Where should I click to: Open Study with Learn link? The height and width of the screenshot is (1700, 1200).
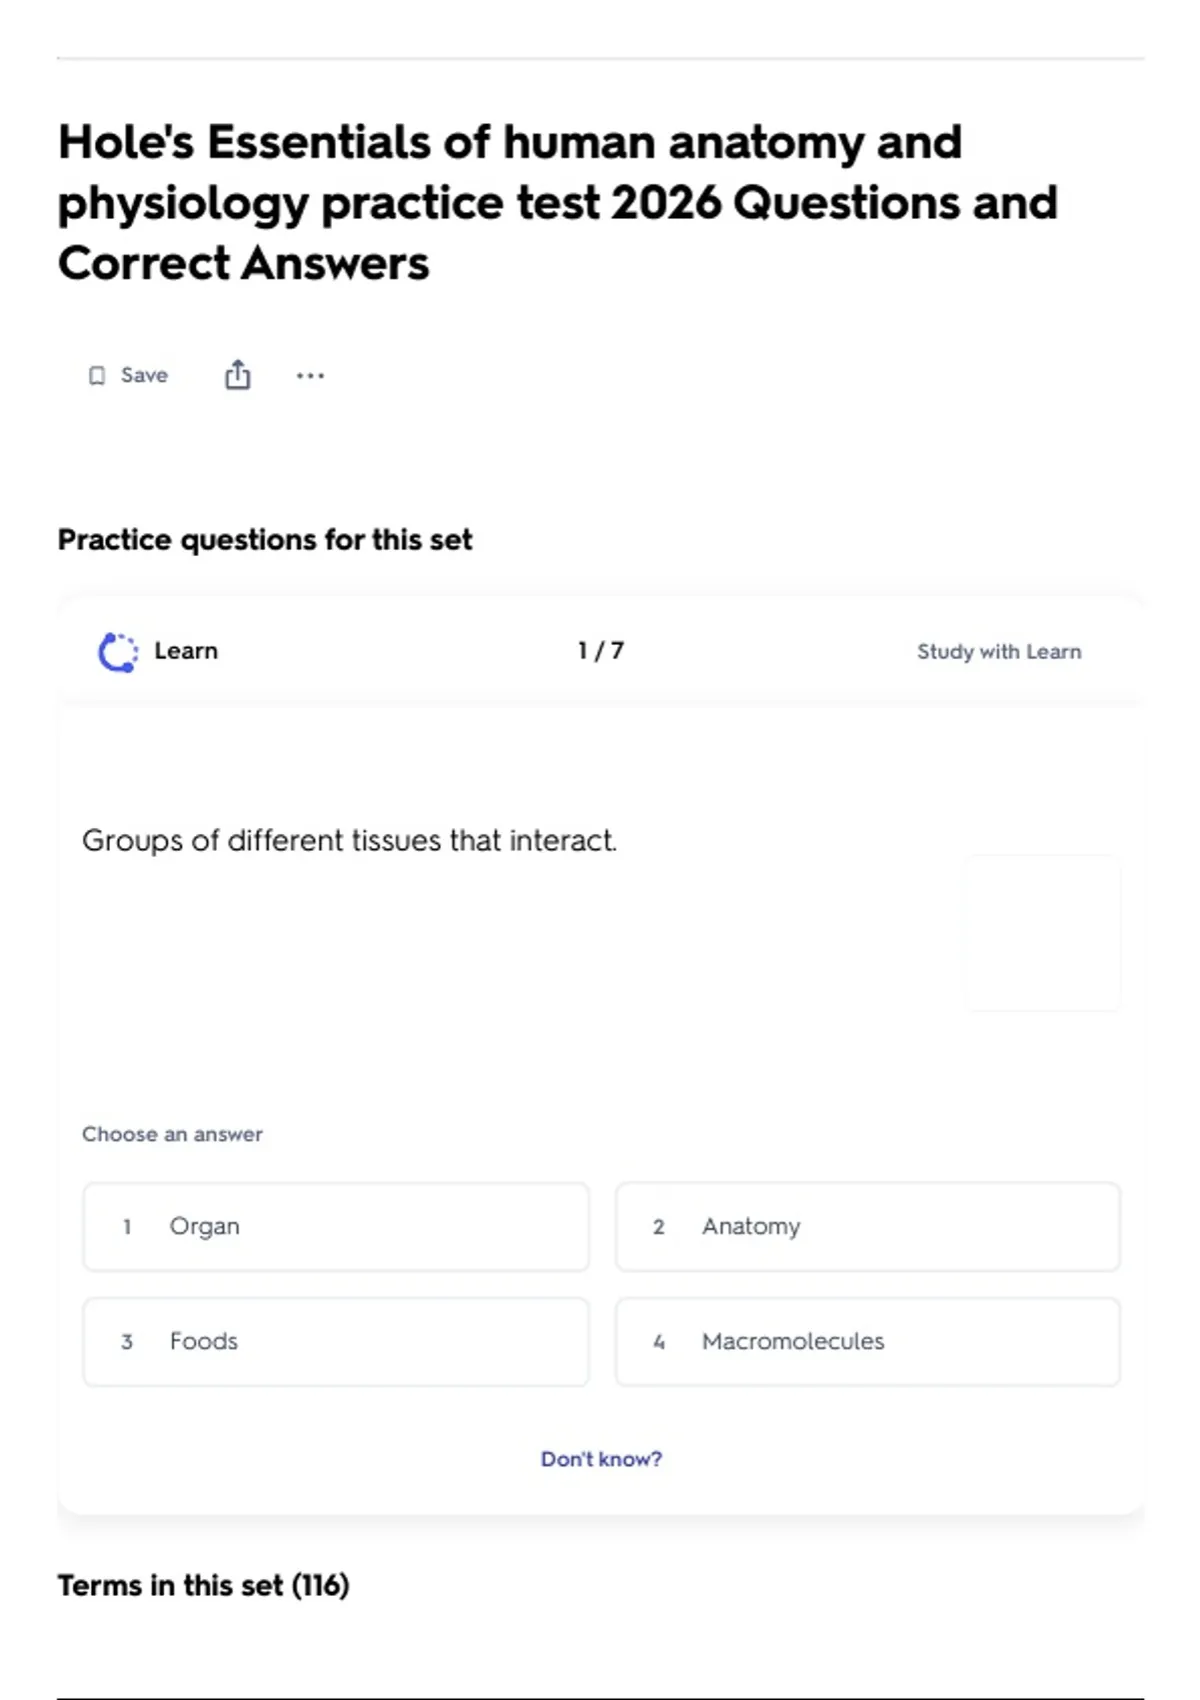point(999,652)
